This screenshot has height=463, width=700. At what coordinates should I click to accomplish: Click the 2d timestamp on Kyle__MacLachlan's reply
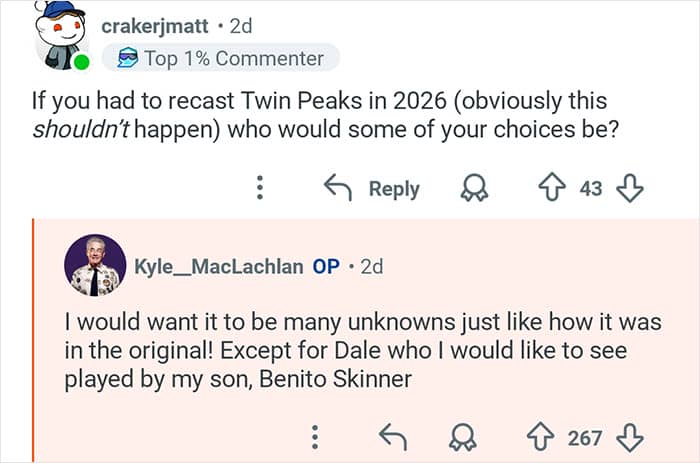point(371,266)
